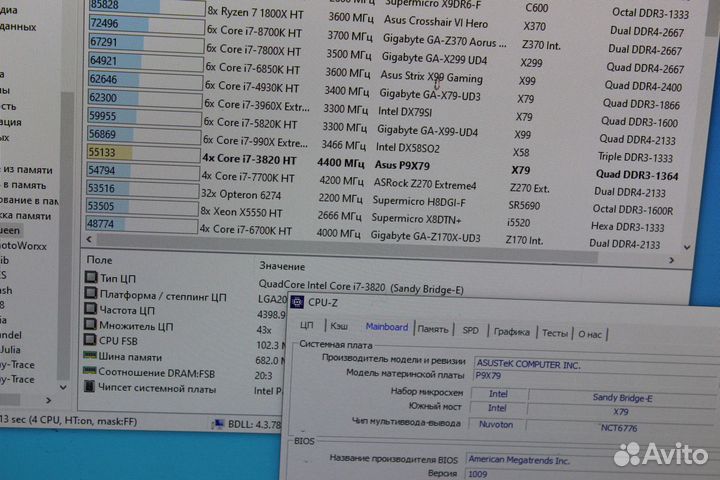This screenshot has height=480, width=720.
Task: Select the '8x Xeon X5550 HT' row
Action: [x=242, y=212]
